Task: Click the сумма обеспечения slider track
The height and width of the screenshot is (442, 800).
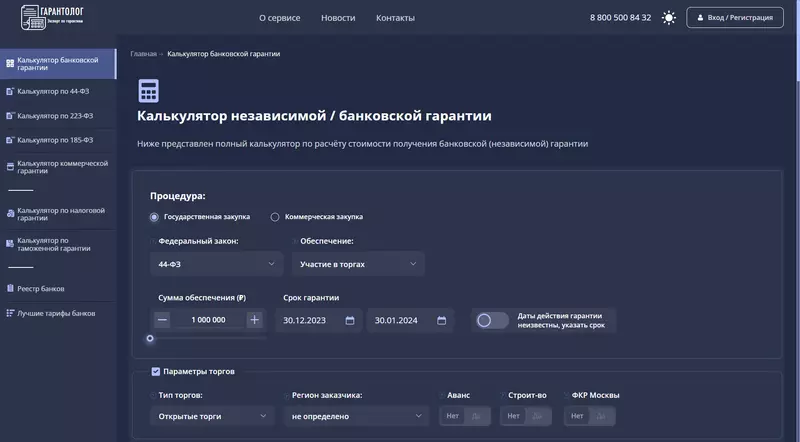Action: [x=208, y=338]
